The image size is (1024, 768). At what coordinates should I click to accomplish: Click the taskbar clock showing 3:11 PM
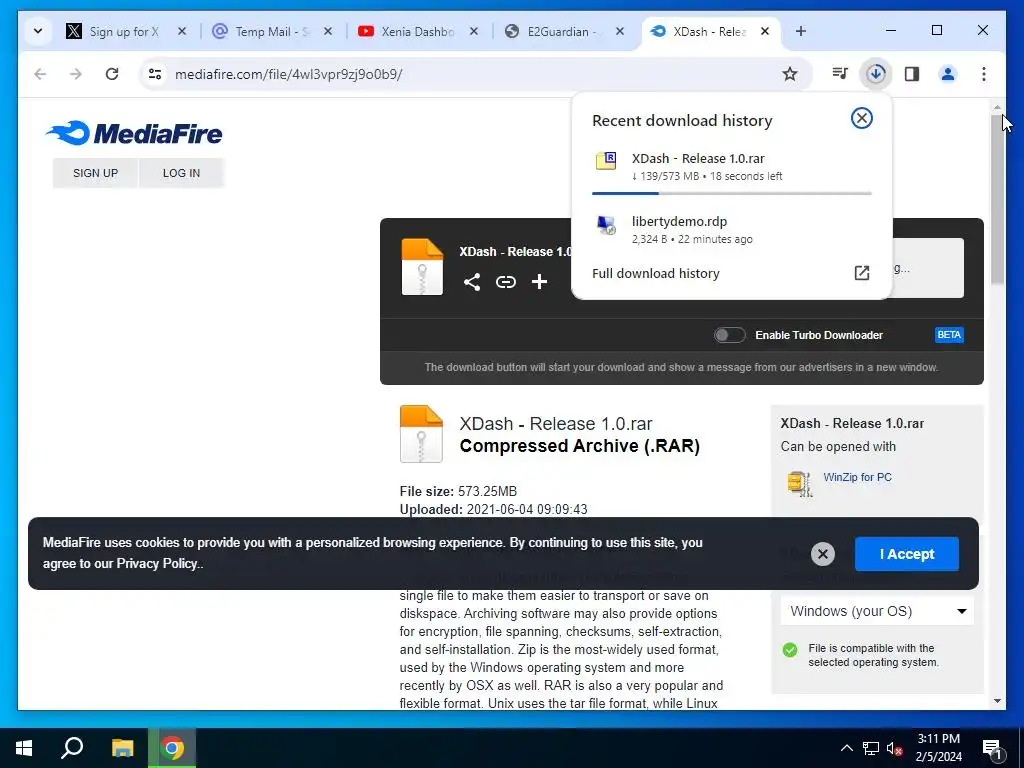tap(938, 748)
